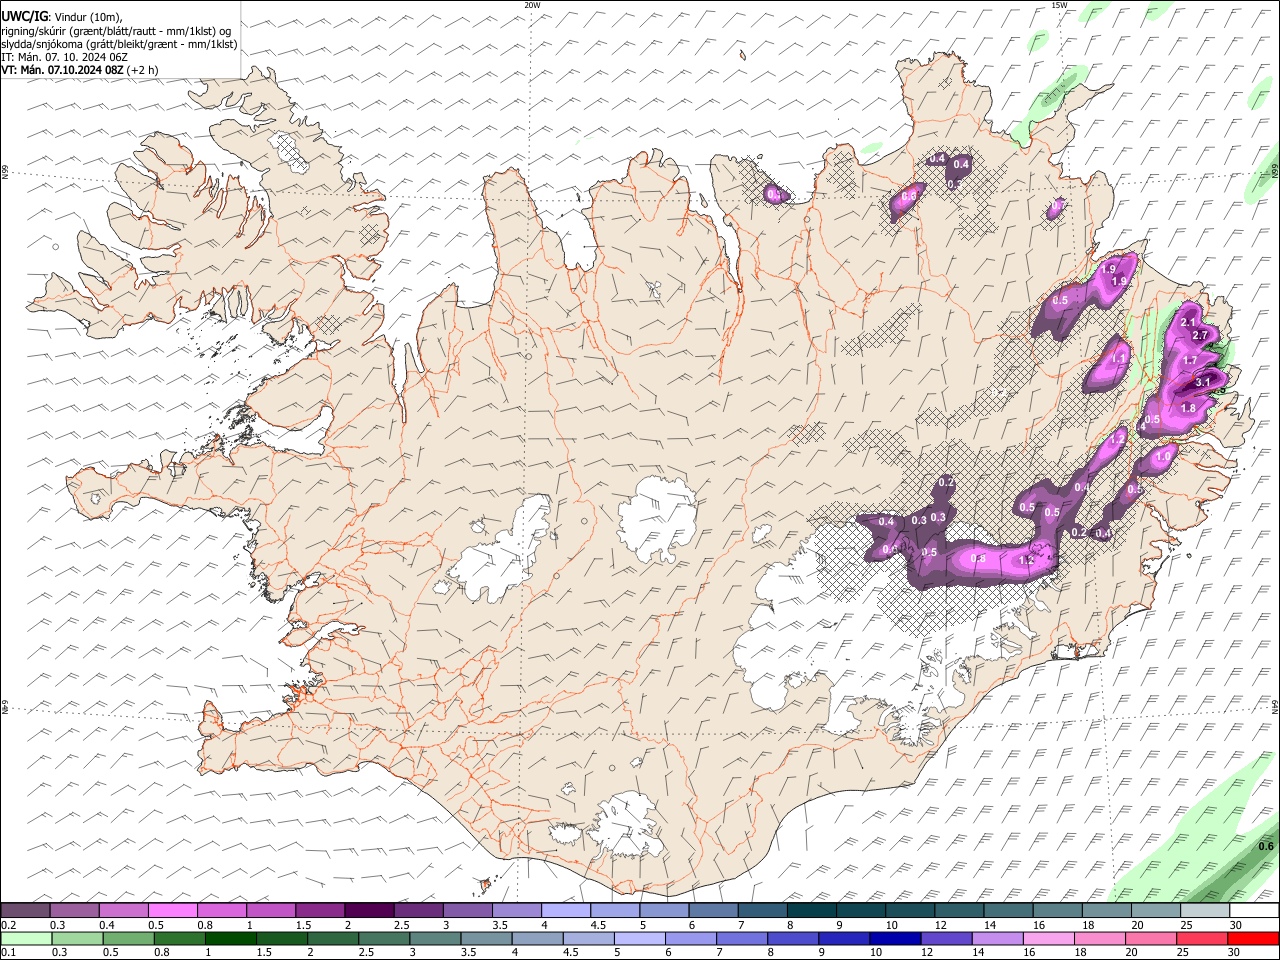Select the lavender 4 swatch in purple scale
1280x960 pixels.
coord(565,911)
